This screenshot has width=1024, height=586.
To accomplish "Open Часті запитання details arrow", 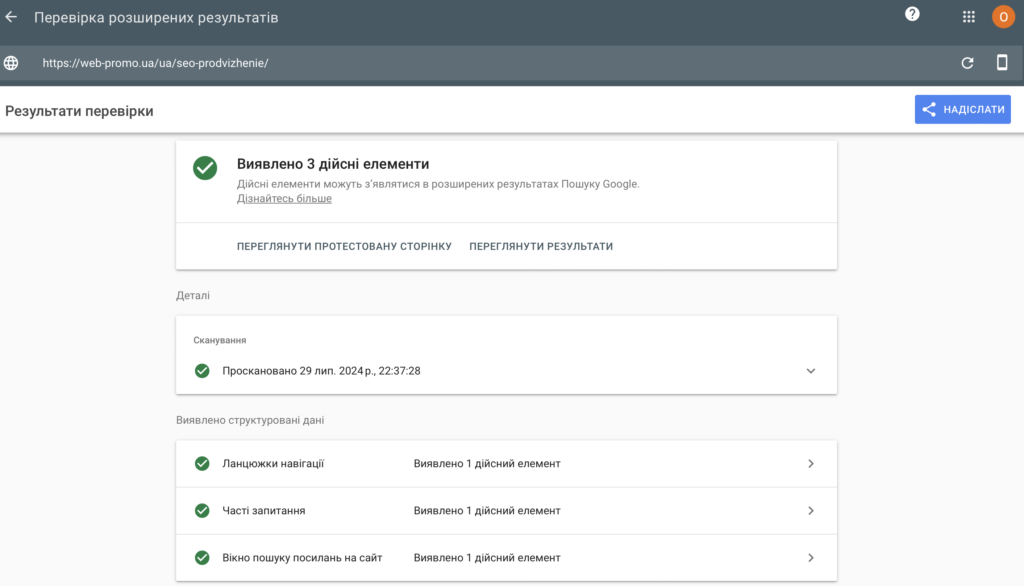I will (x=811, y=511).
